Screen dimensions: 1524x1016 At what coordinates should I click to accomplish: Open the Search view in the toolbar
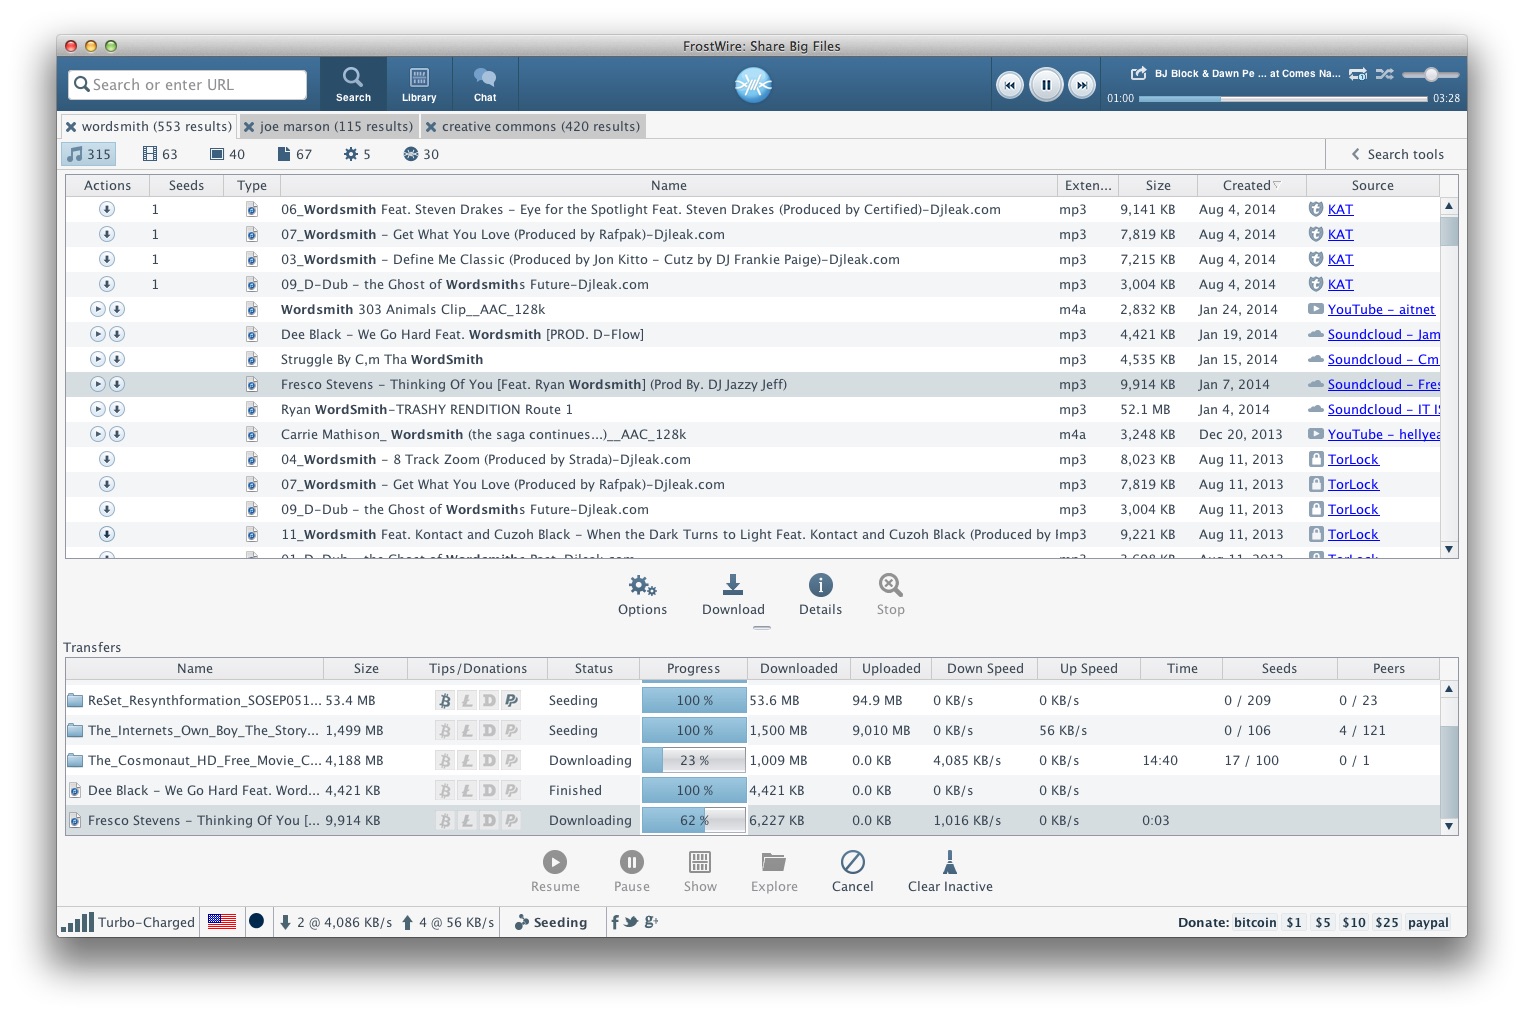coord(353,84)
